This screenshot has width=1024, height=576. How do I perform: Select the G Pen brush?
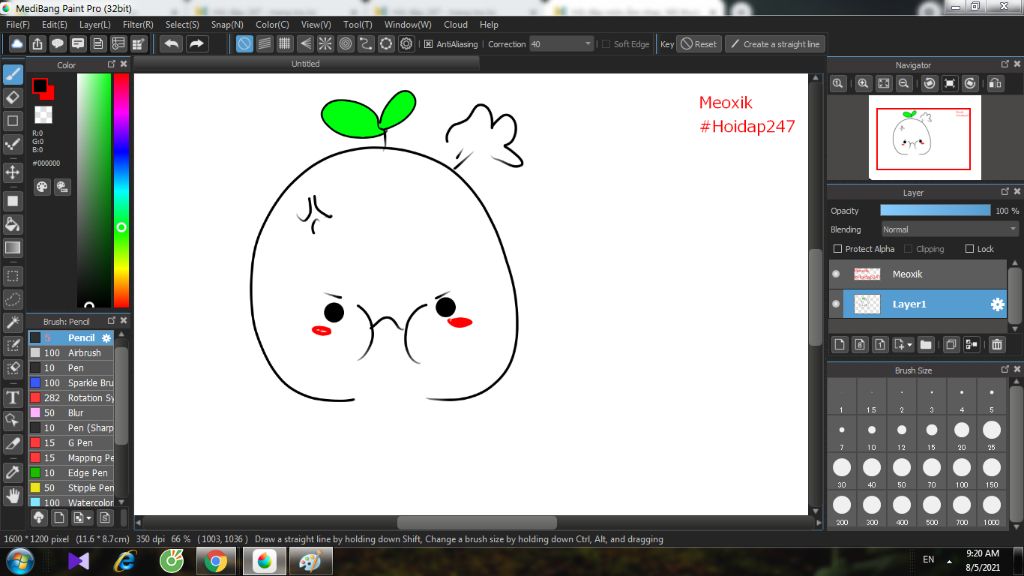click(71, 443)
